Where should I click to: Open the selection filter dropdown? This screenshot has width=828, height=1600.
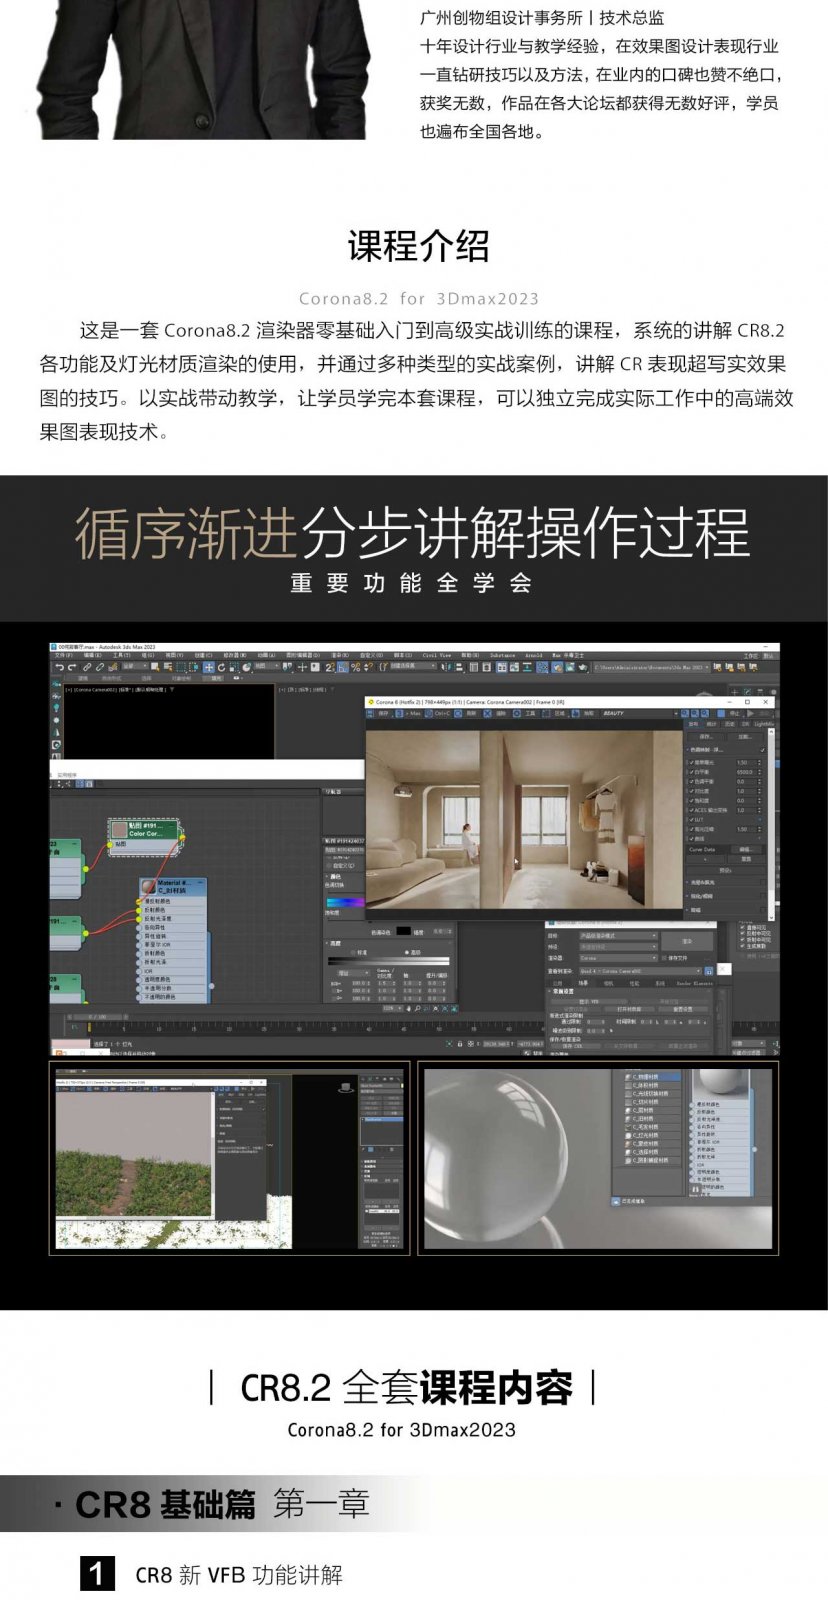point(135,667)
